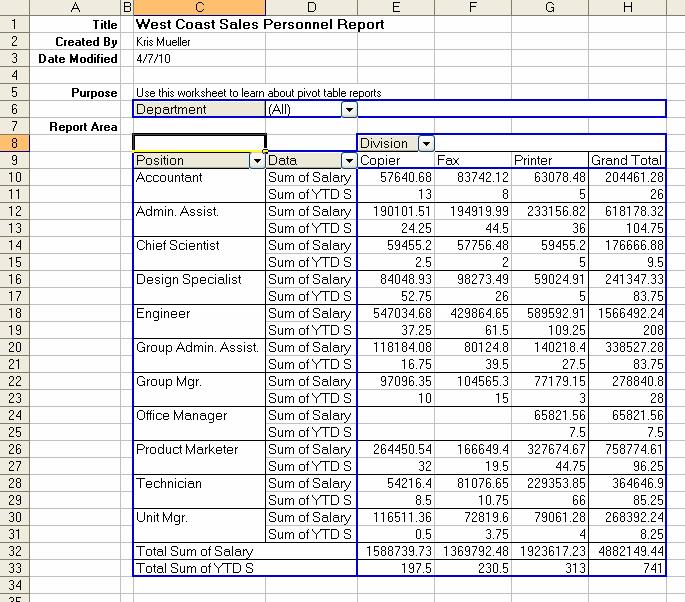
Task: Select column D header
Action: pos(311,7)
